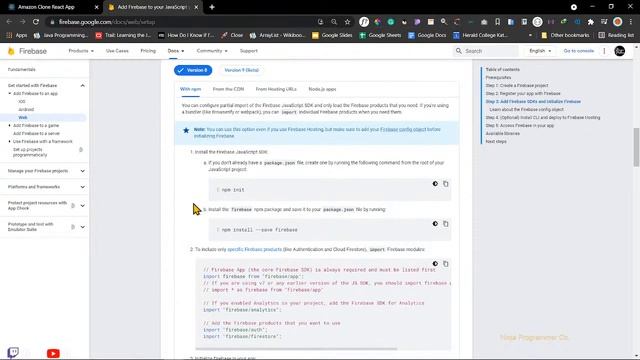Toggle dark theme on npm init code
This screenshot has width=640, height=360.
(x=435, y=184)
